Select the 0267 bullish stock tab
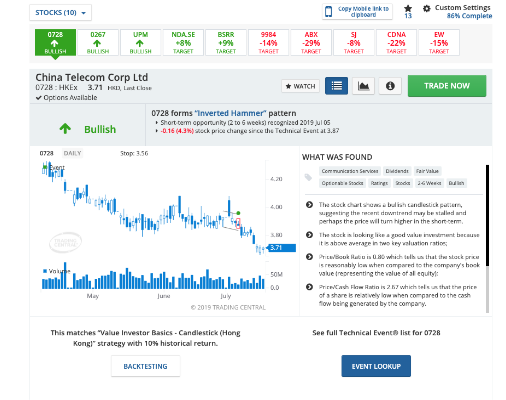 [x=98, y=42]
